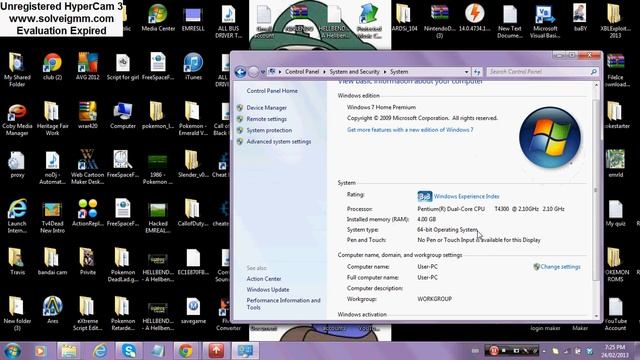
Task: Click Change settings for computer name
Action: (x=560, y=267)
